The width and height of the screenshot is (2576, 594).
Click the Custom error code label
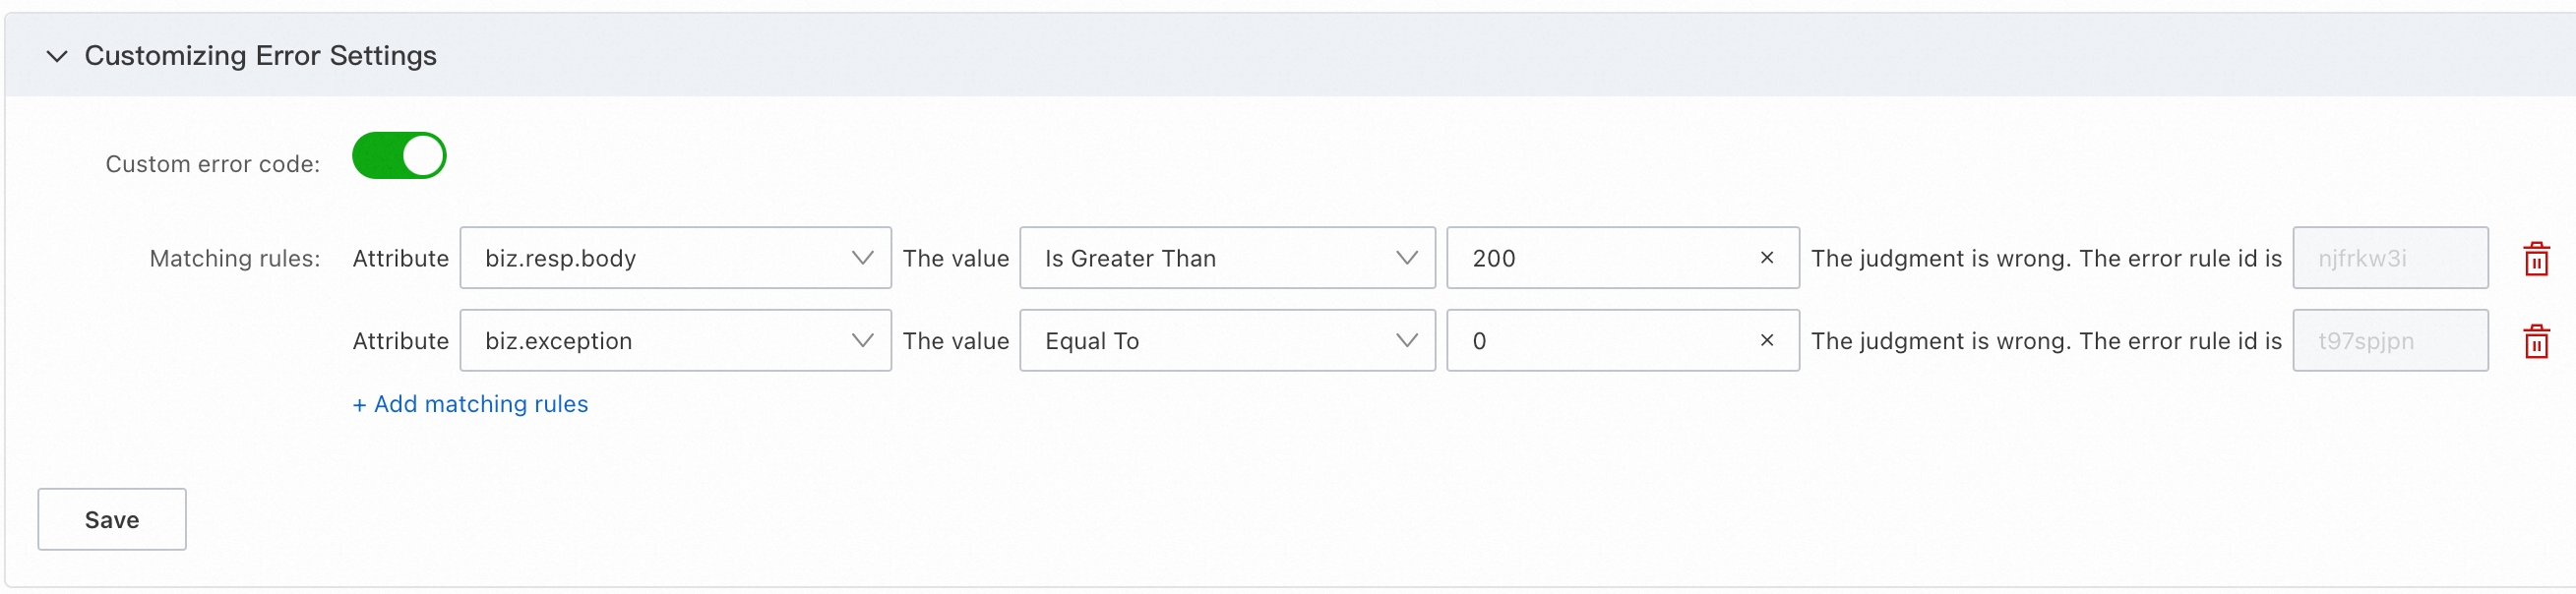click(213, 164)
